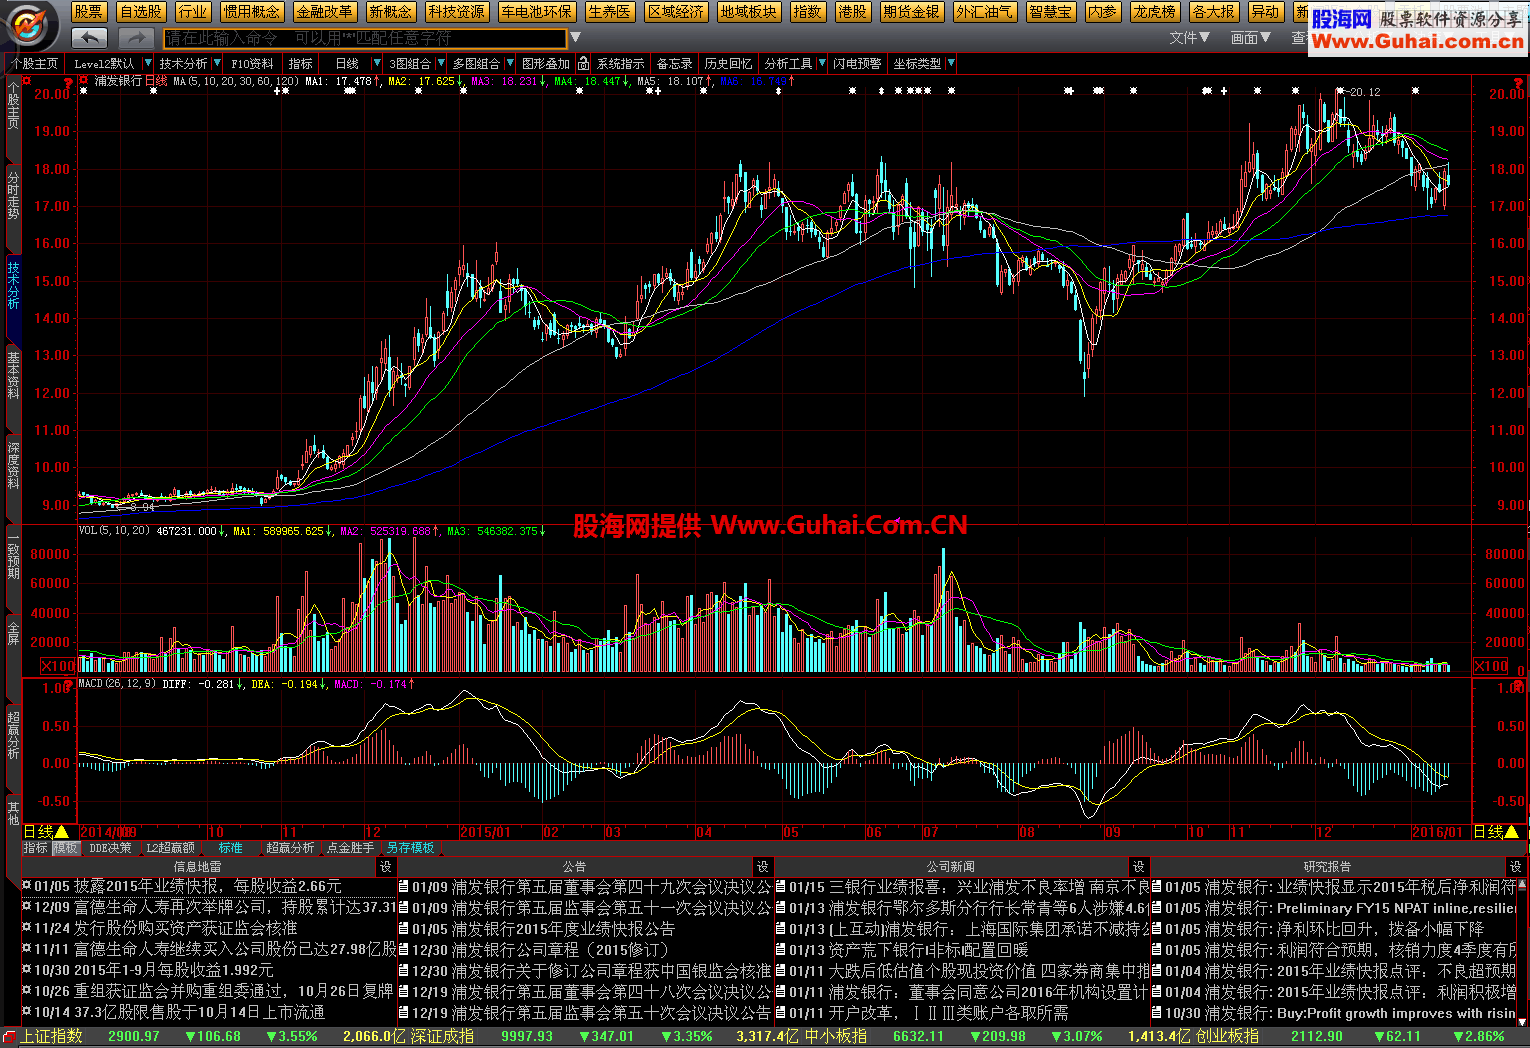Click 另存模板 save template tab
Viewport: 1530px width, 1048px height.
410,848
